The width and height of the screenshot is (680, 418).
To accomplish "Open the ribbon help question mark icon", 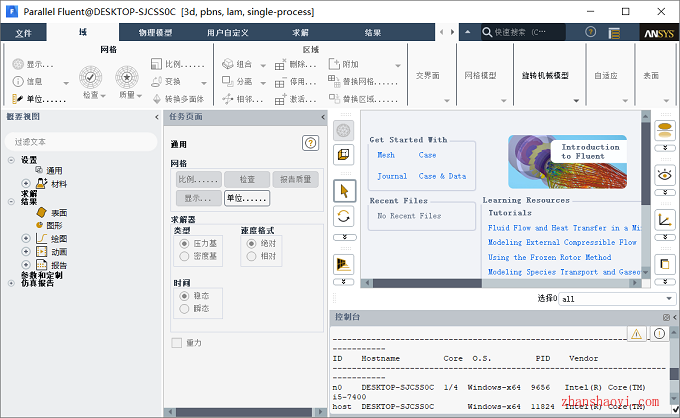I will click(590, 32).
